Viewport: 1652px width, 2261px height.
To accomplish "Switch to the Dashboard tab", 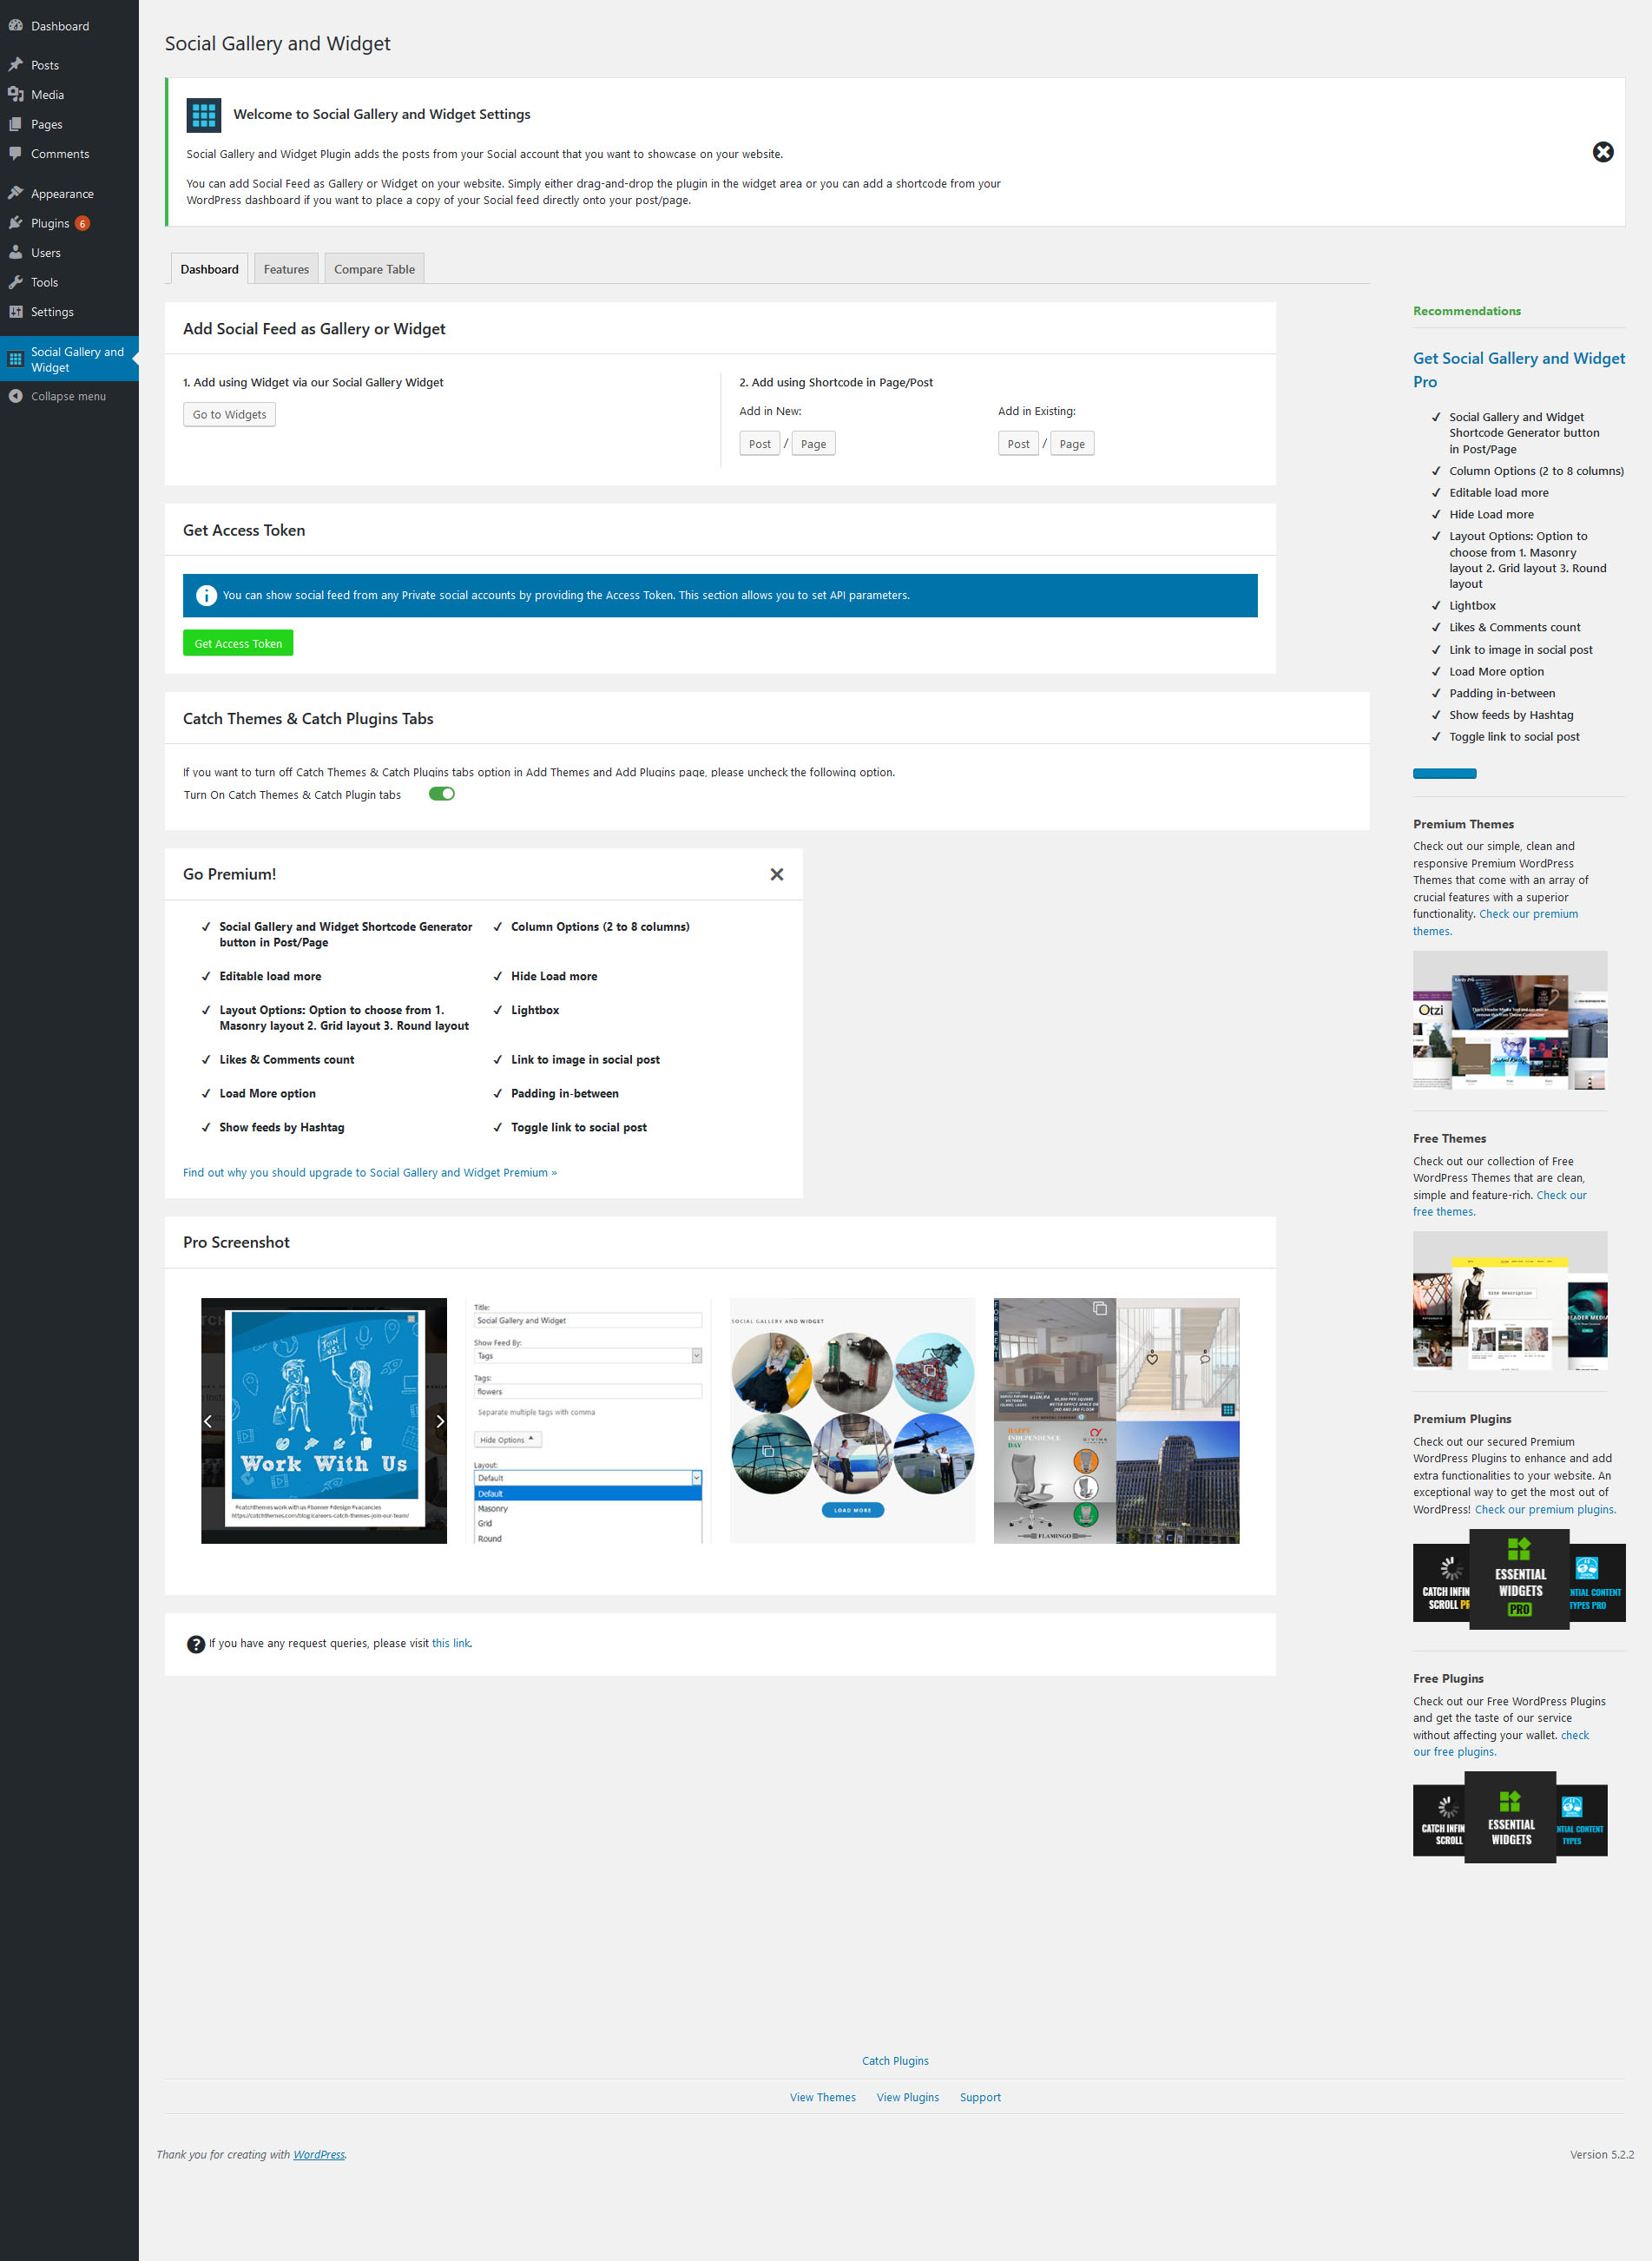I will pyautogui.click(x=209, y=269).
